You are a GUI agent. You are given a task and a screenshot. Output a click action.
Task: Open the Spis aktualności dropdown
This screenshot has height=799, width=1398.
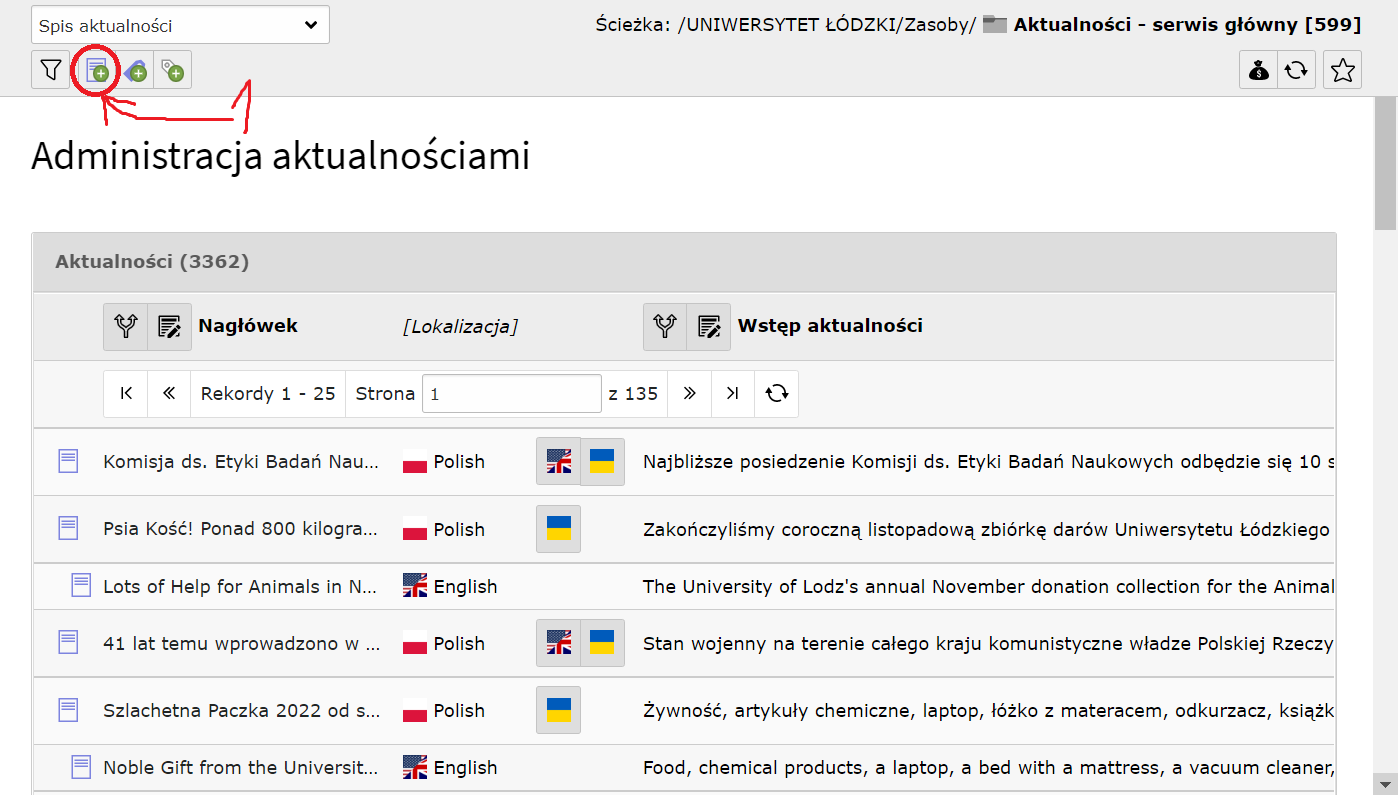point(180,26)
